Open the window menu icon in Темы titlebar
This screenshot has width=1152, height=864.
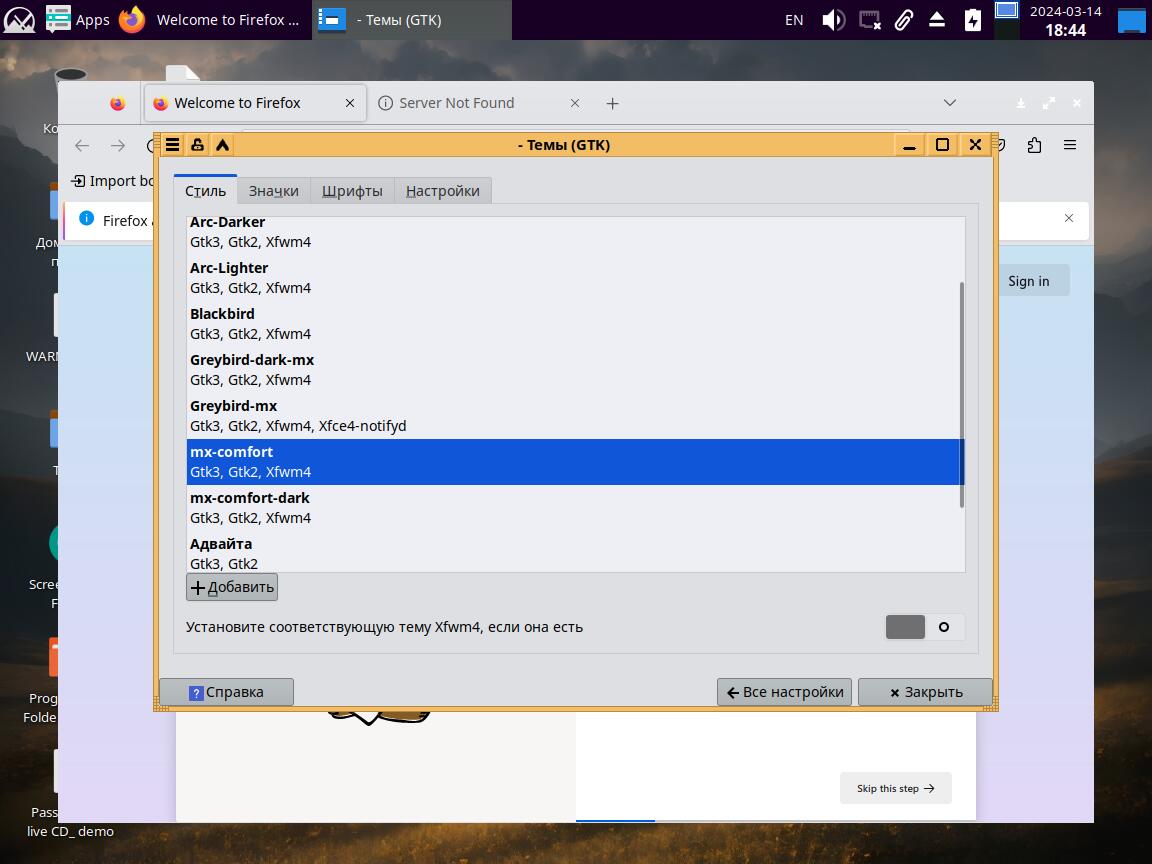pyautogui.click(x=172, y=145)
